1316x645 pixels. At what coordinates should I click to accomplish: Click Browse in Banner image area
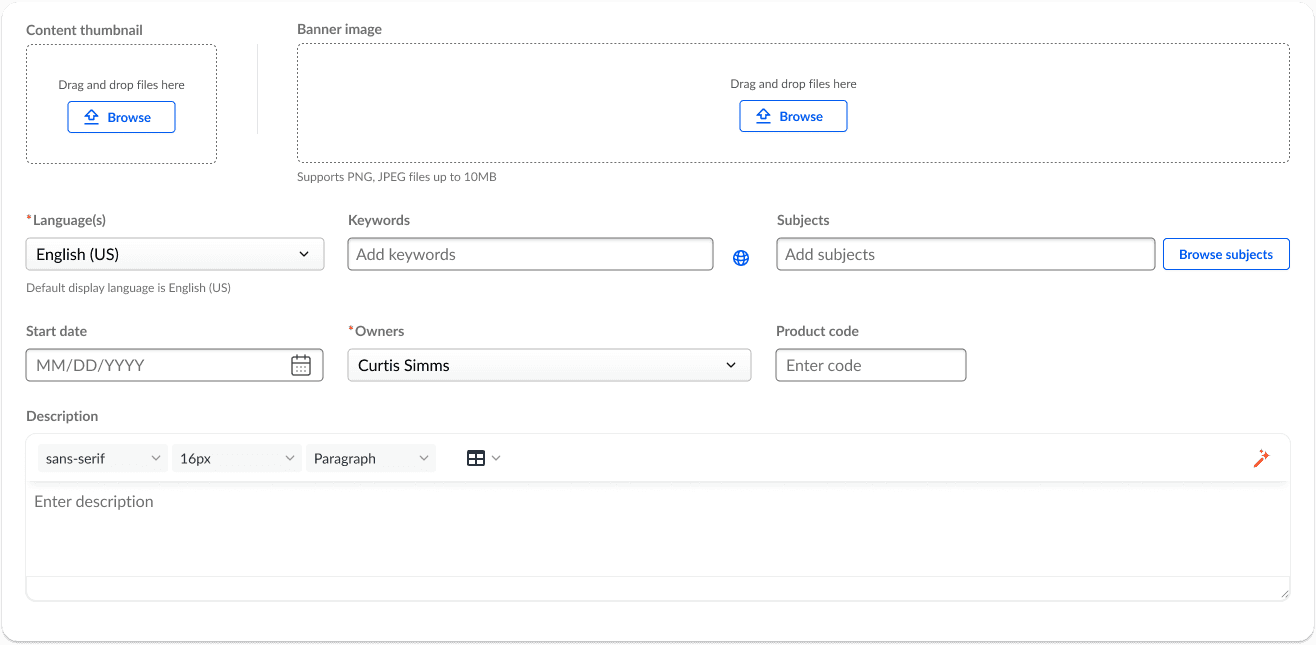pyautogui.click(x=793, y=116)
